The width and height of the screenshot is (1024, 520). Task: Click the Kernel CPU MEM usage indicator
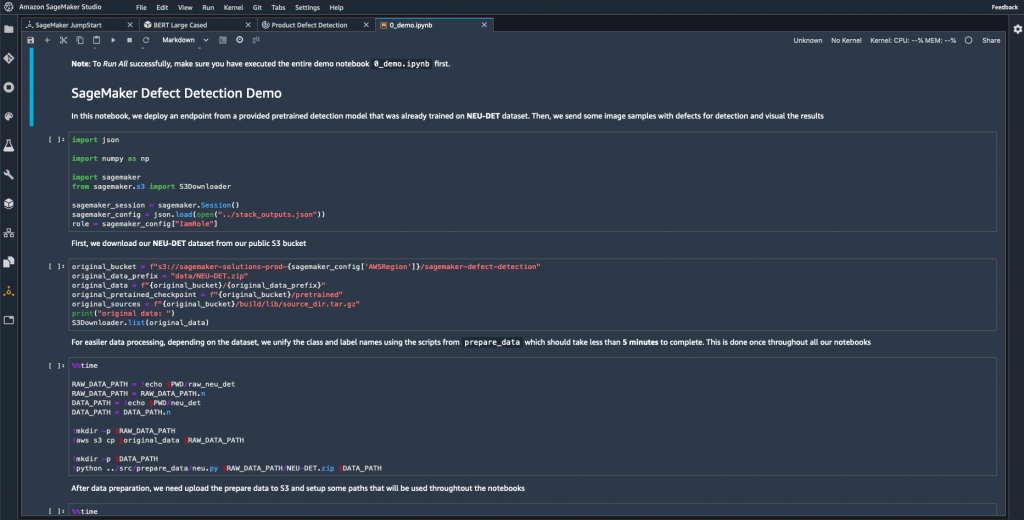(x=912, y=41)
